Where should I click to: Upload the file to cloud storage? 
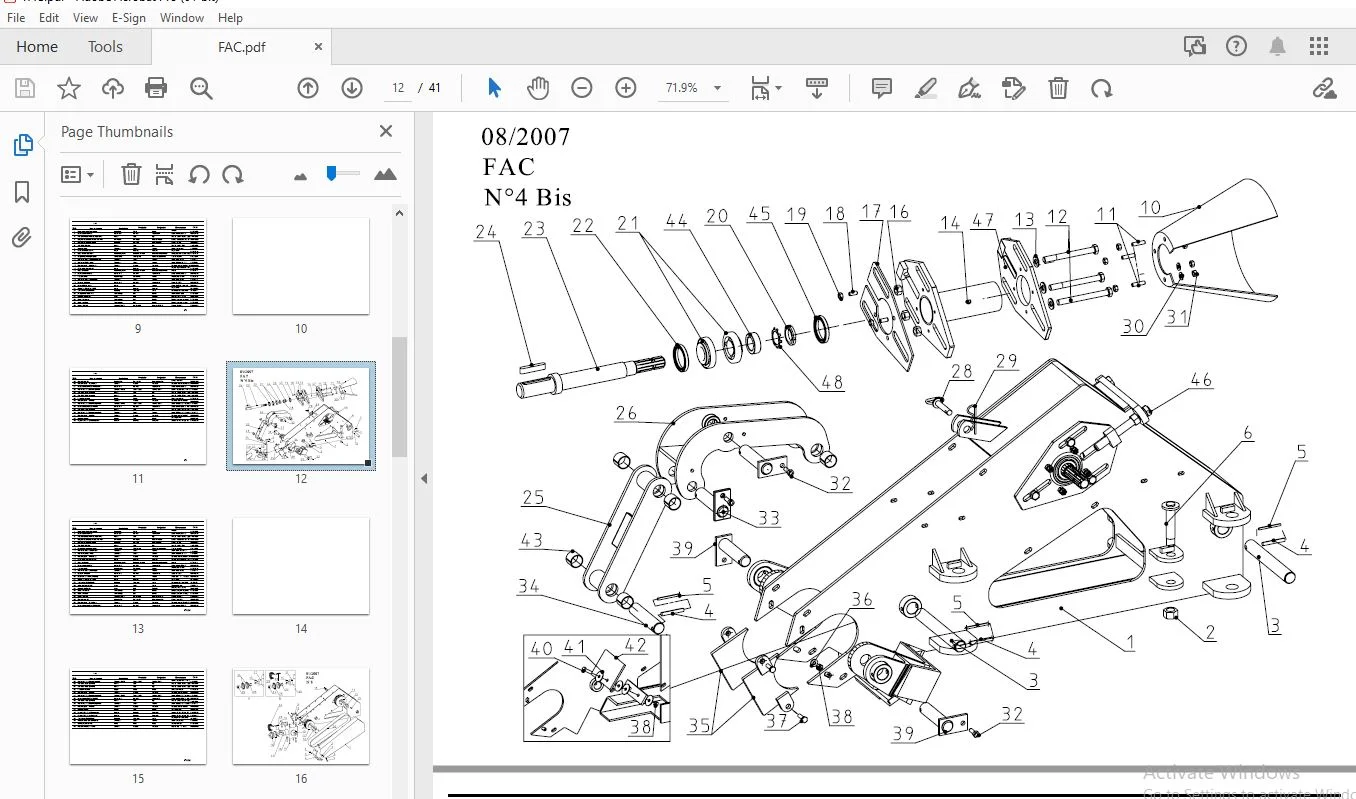click(113, 88)
